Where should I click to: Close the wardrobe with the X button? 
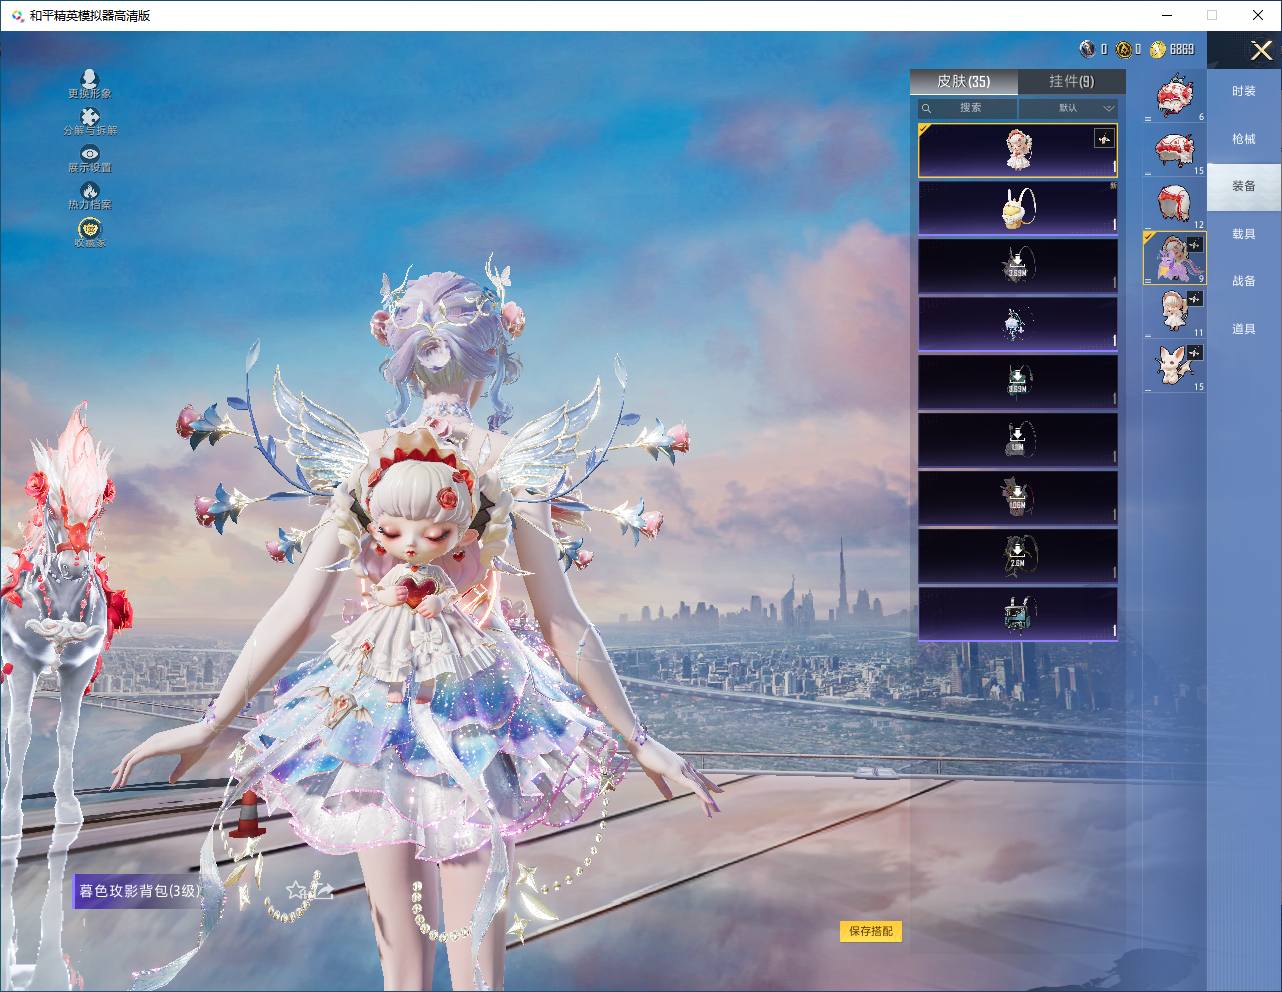[x=1261, y=50]
